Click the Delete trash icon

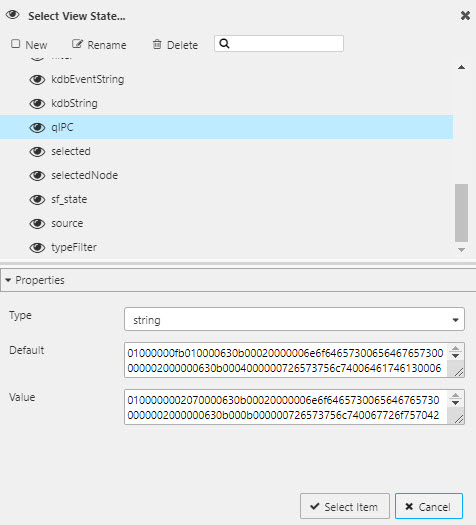157,44
